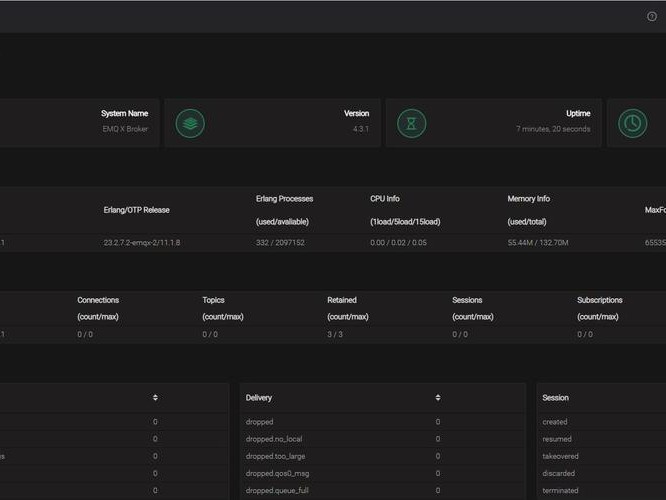666x500 pixels.
Task: Click the 'CPU Info' column header
Action: [384, 199]
